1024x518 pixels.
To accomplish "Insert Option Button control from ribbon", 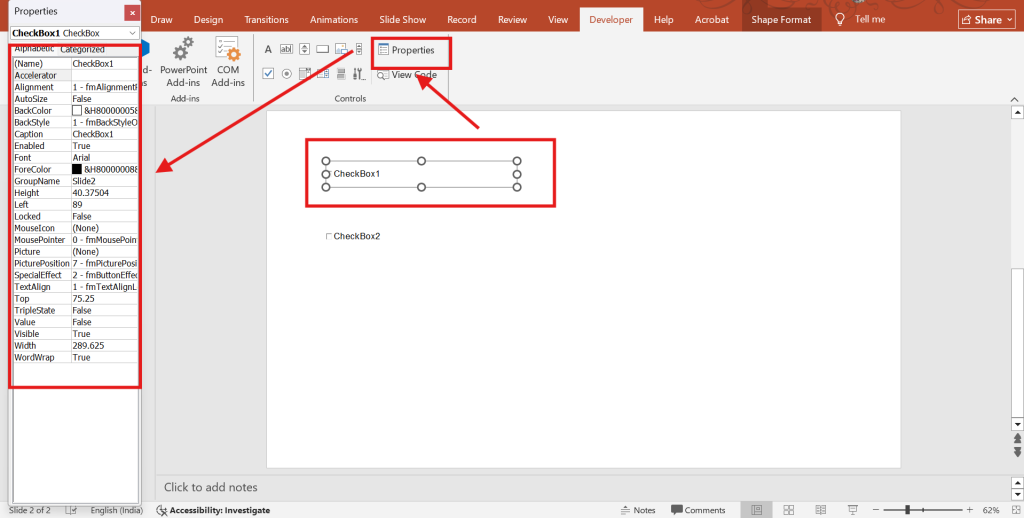I will tap(286, 73).
